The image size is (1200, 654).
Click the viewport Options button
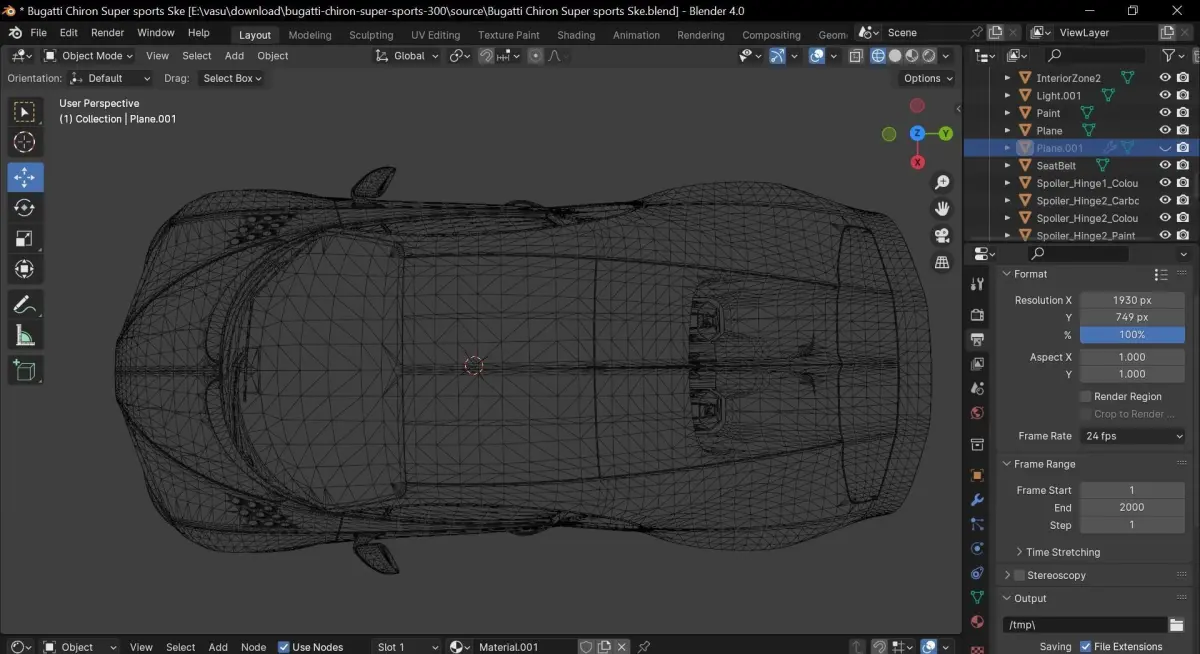[927, 78]
